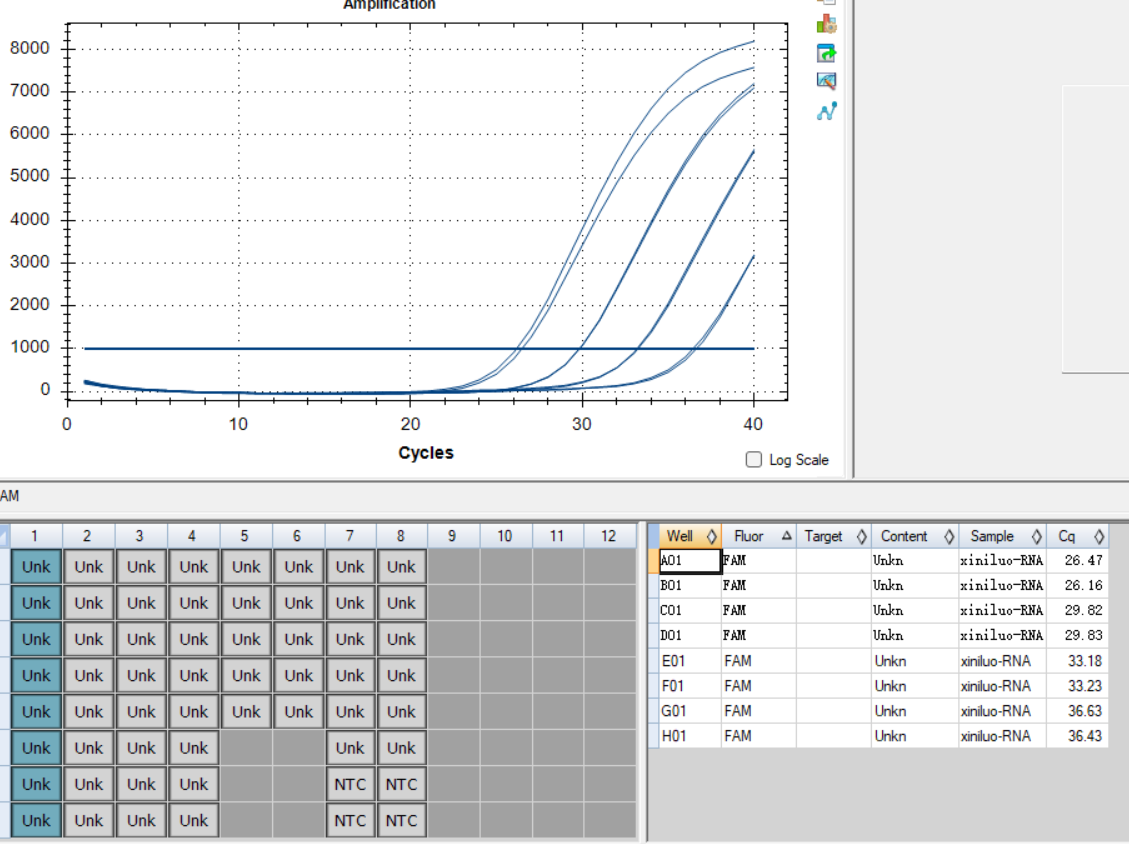Click the sort diamond in Cq header
Screen dimensions: 1129x844
1099,537
